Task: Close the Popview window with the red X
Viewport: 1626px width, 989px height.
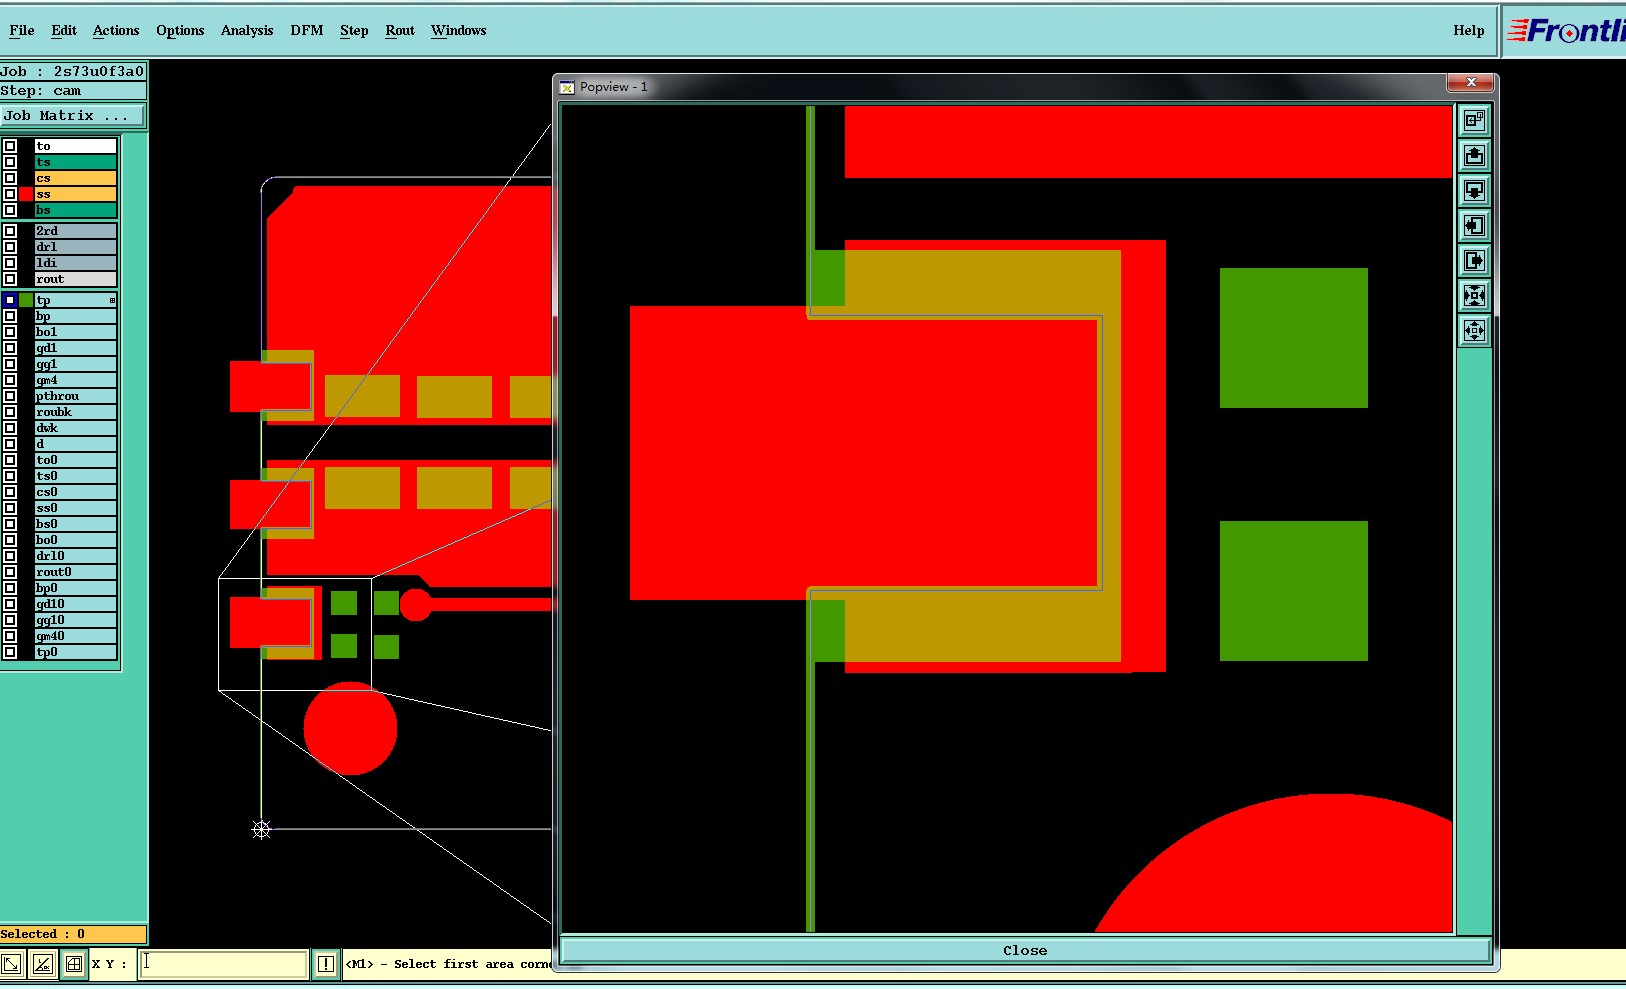Action: (x=1471, y=82)
